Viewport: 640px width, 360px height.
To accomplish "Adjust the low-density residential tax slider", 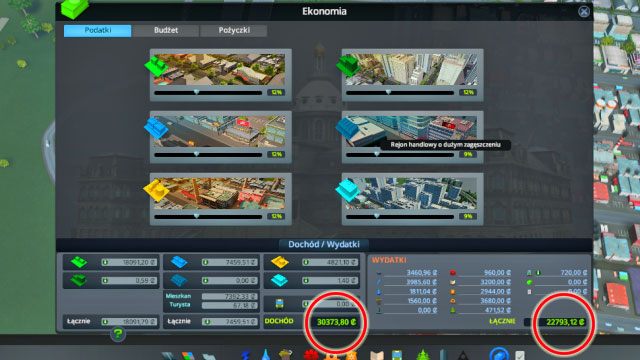I will (x=208, y=93).
